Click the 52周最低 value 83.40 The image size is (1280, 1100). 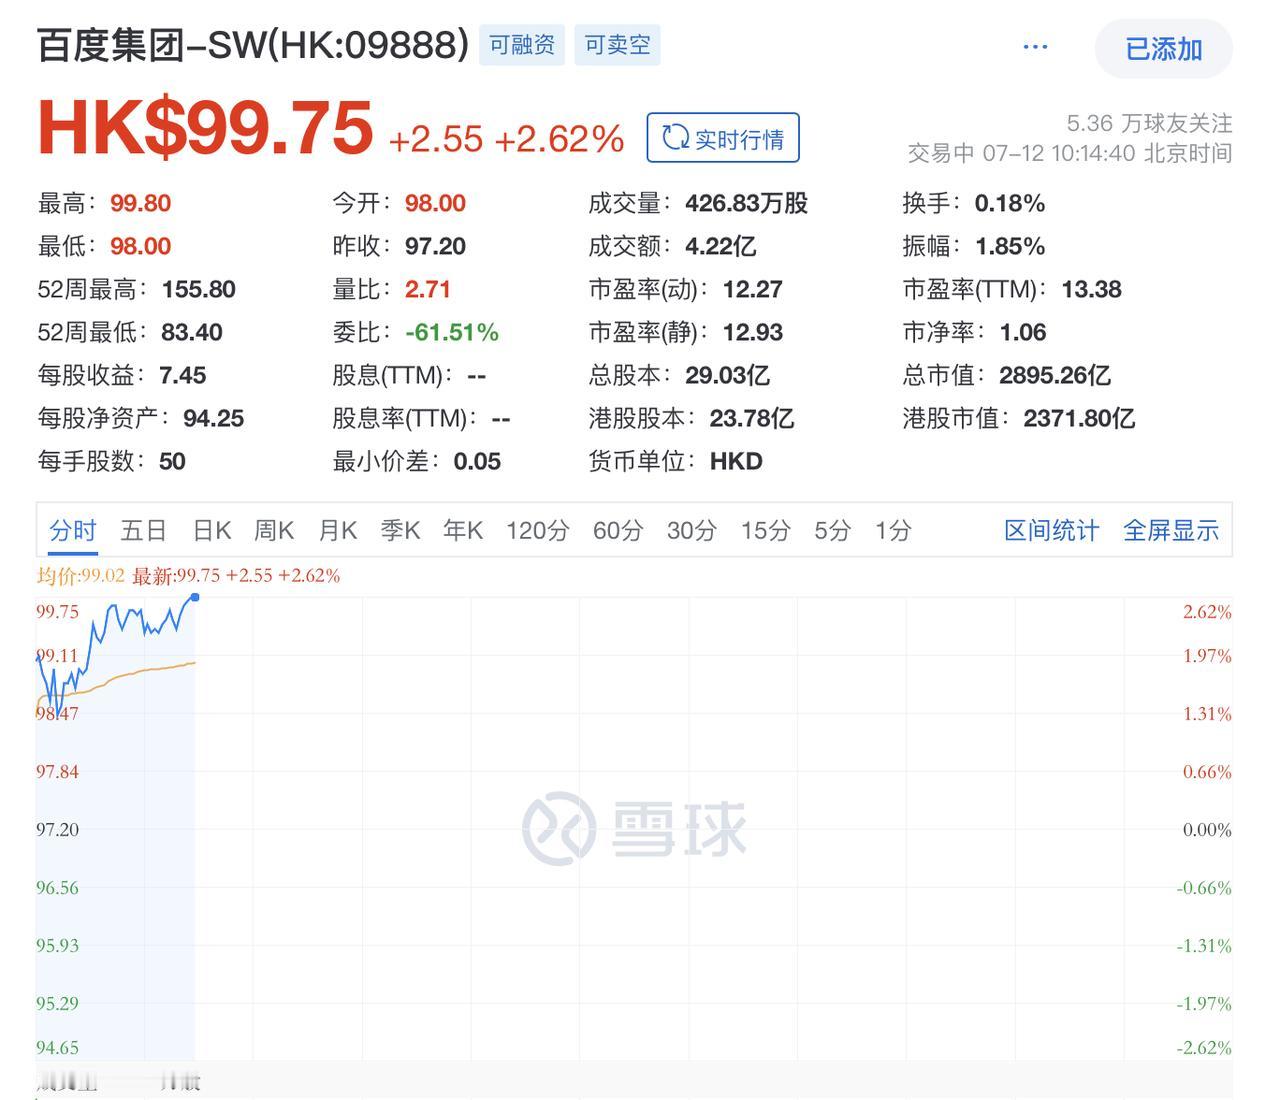(x=192, y=332)
